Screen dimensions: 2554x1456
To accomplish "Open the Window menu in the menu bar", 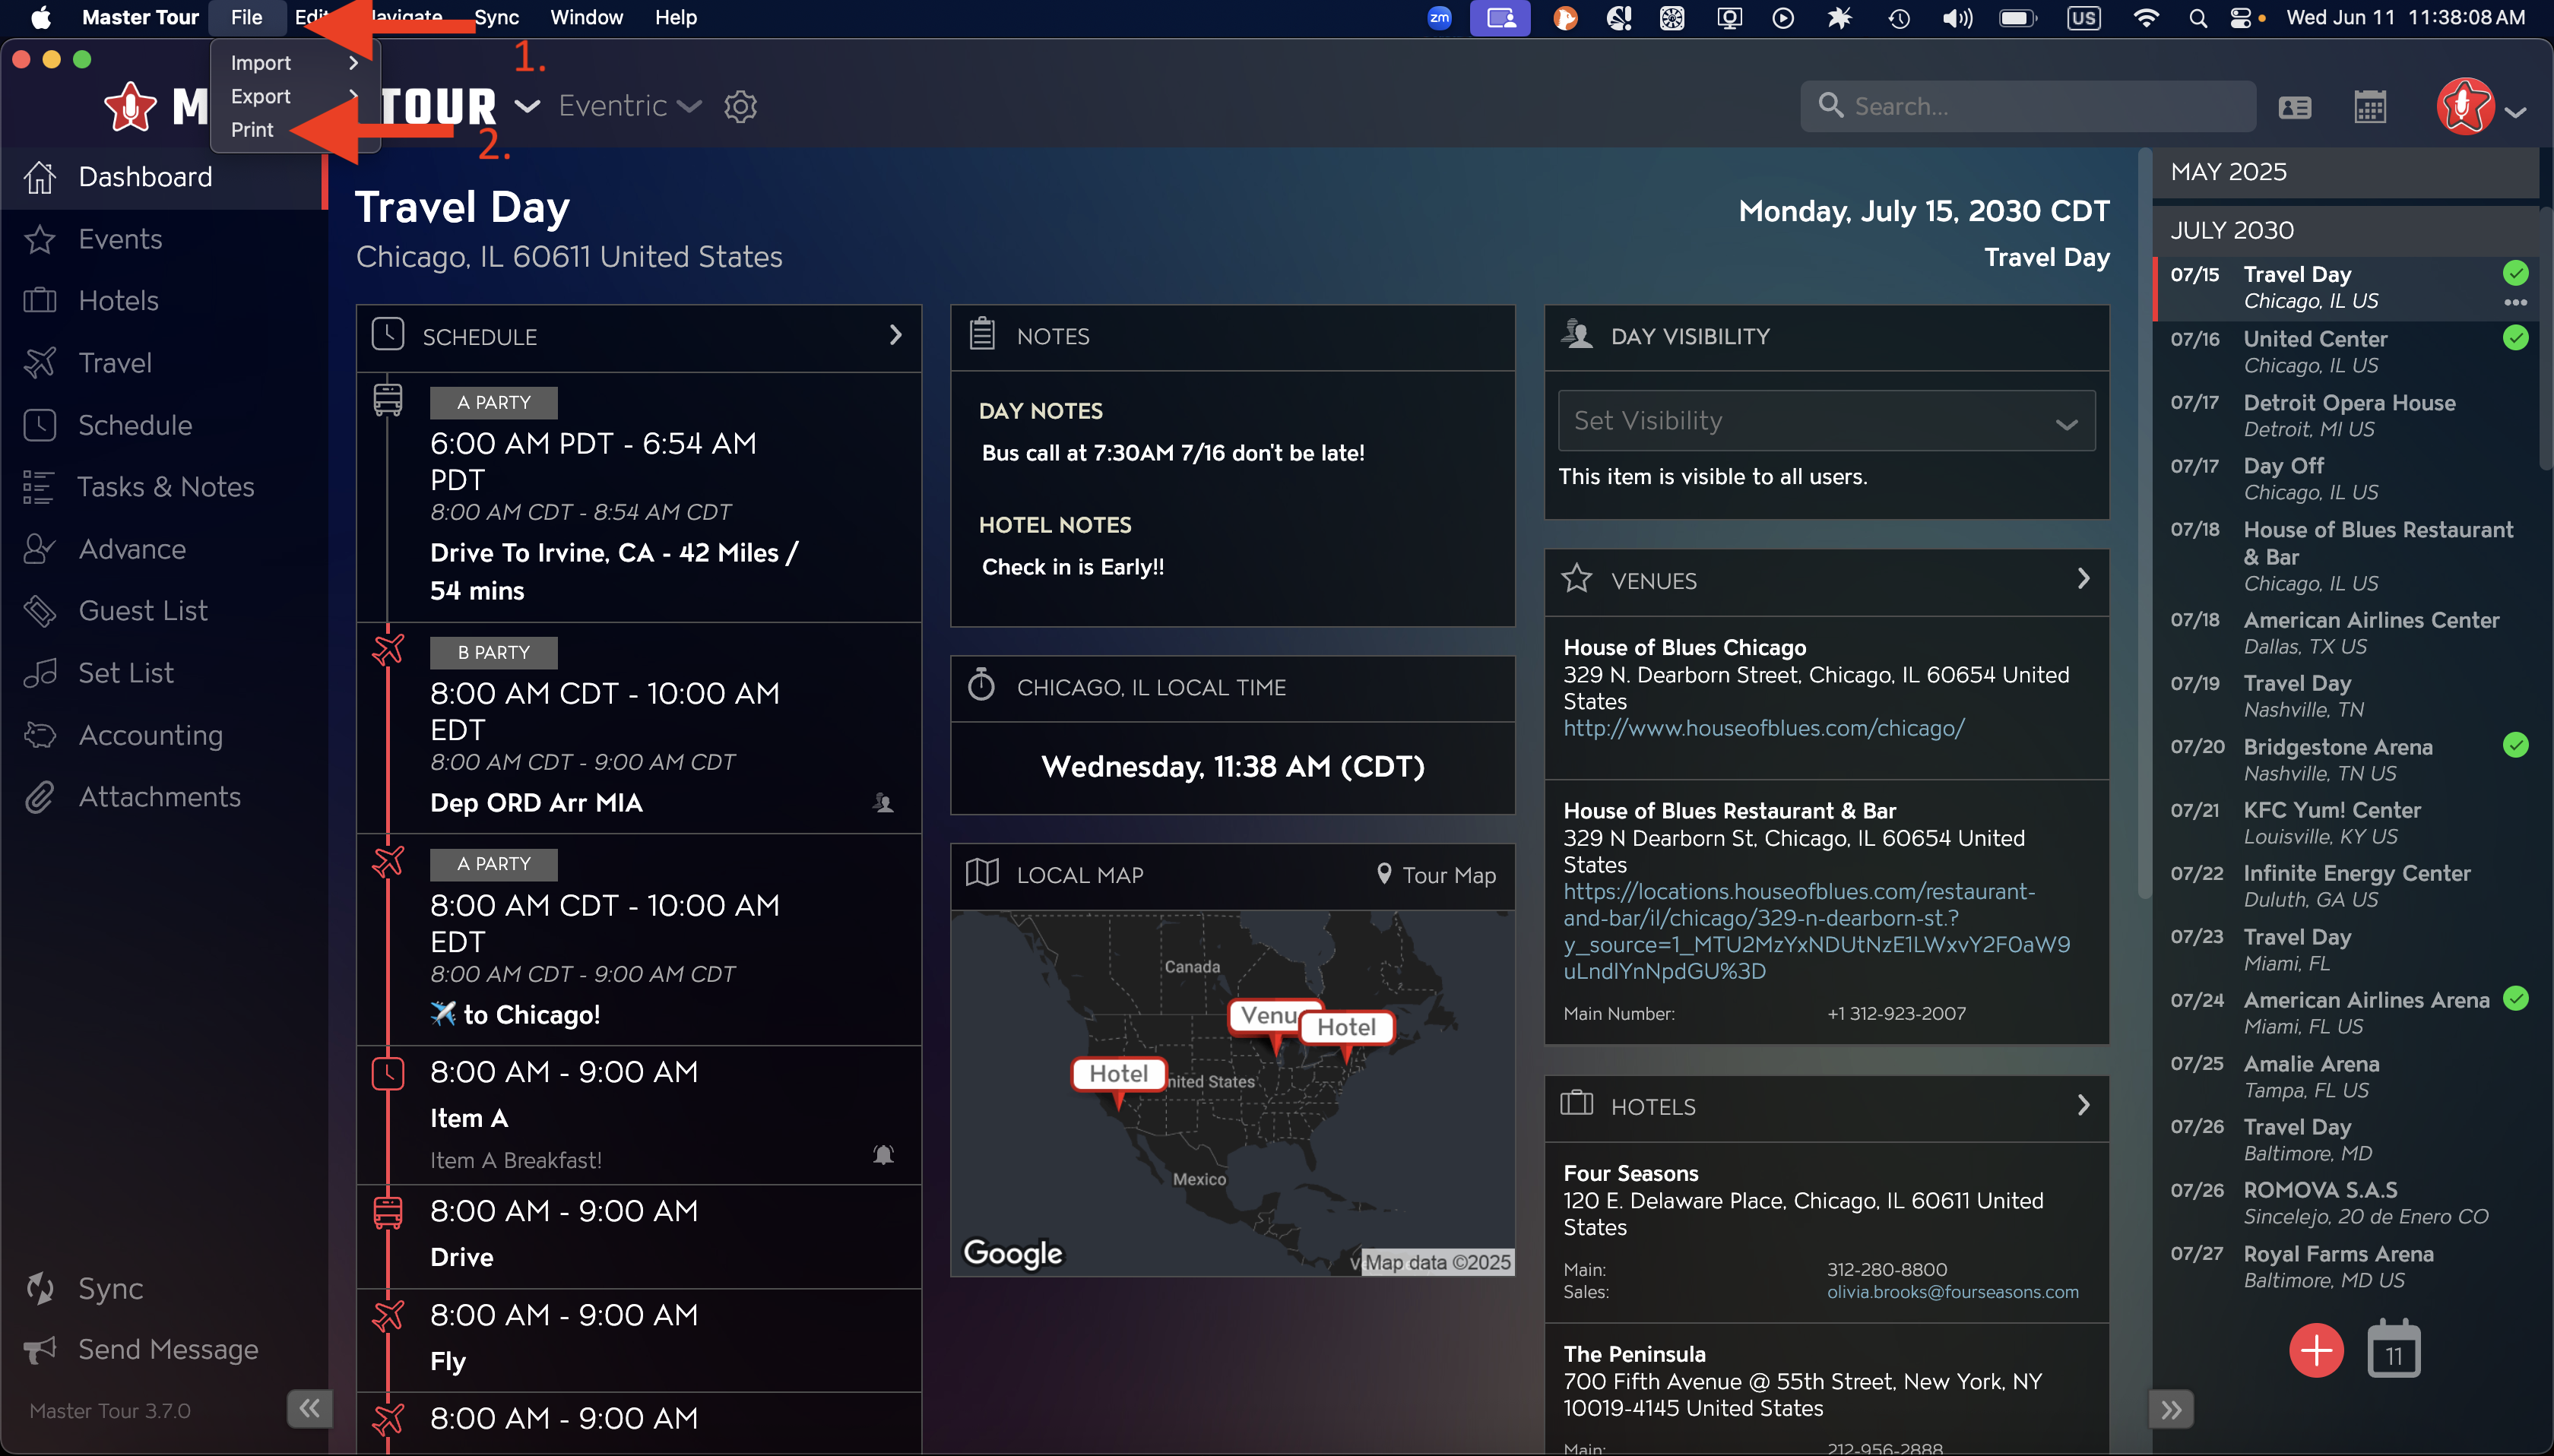I will [586, 18].
